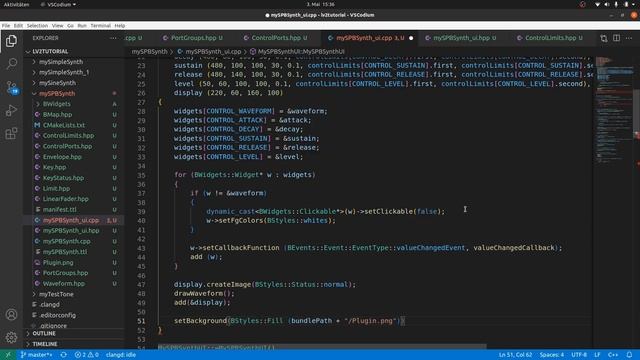Split the editor right

click(x=616, y=38)
